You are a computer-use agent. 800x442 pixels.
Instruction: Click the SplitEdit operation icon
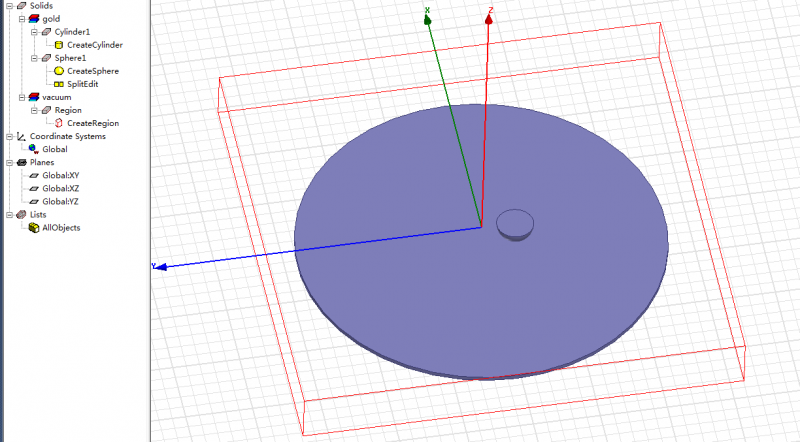59,84
